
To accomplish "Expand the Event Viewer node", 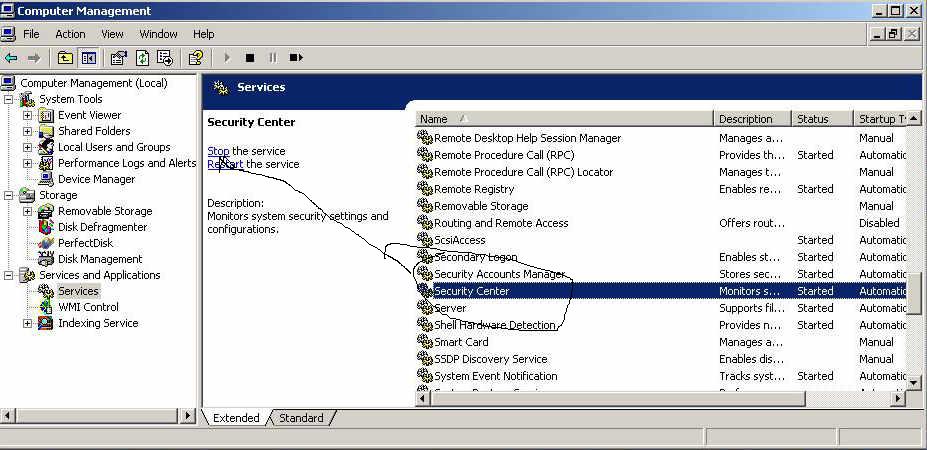I will coord(27,115).
